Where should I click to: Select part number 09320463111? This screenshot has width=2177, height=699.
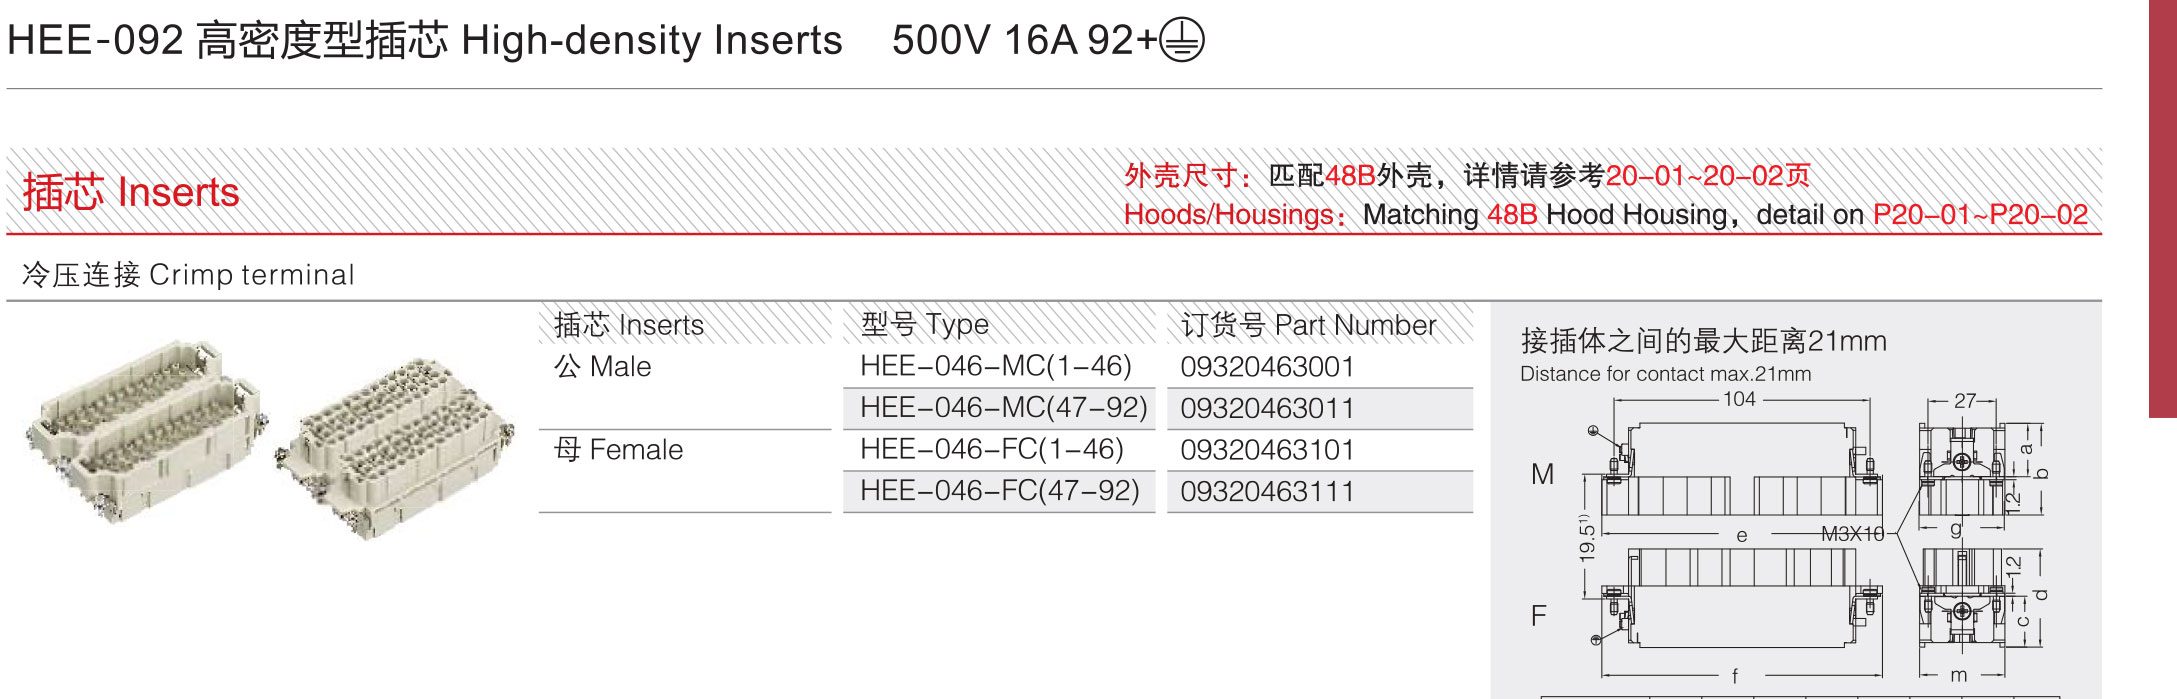point(1267,492)
